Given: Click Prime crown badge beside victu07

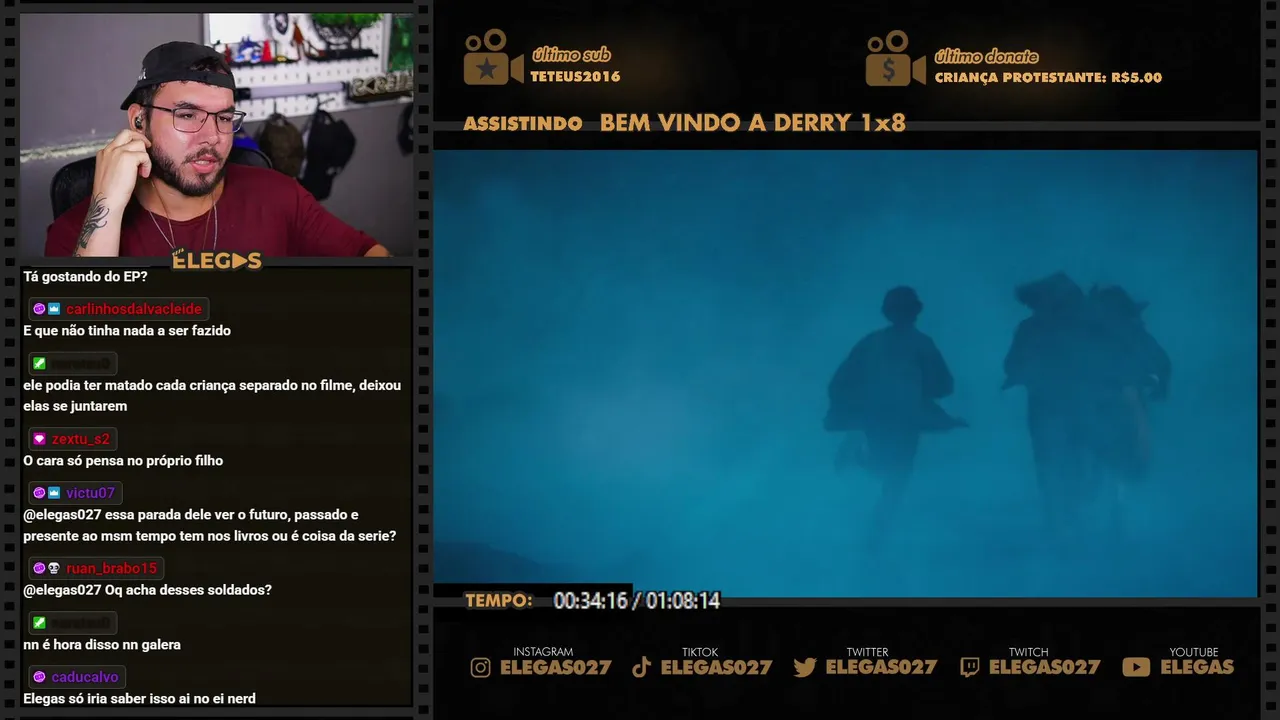Looking at the screenshot, I should tap(54, 493).
